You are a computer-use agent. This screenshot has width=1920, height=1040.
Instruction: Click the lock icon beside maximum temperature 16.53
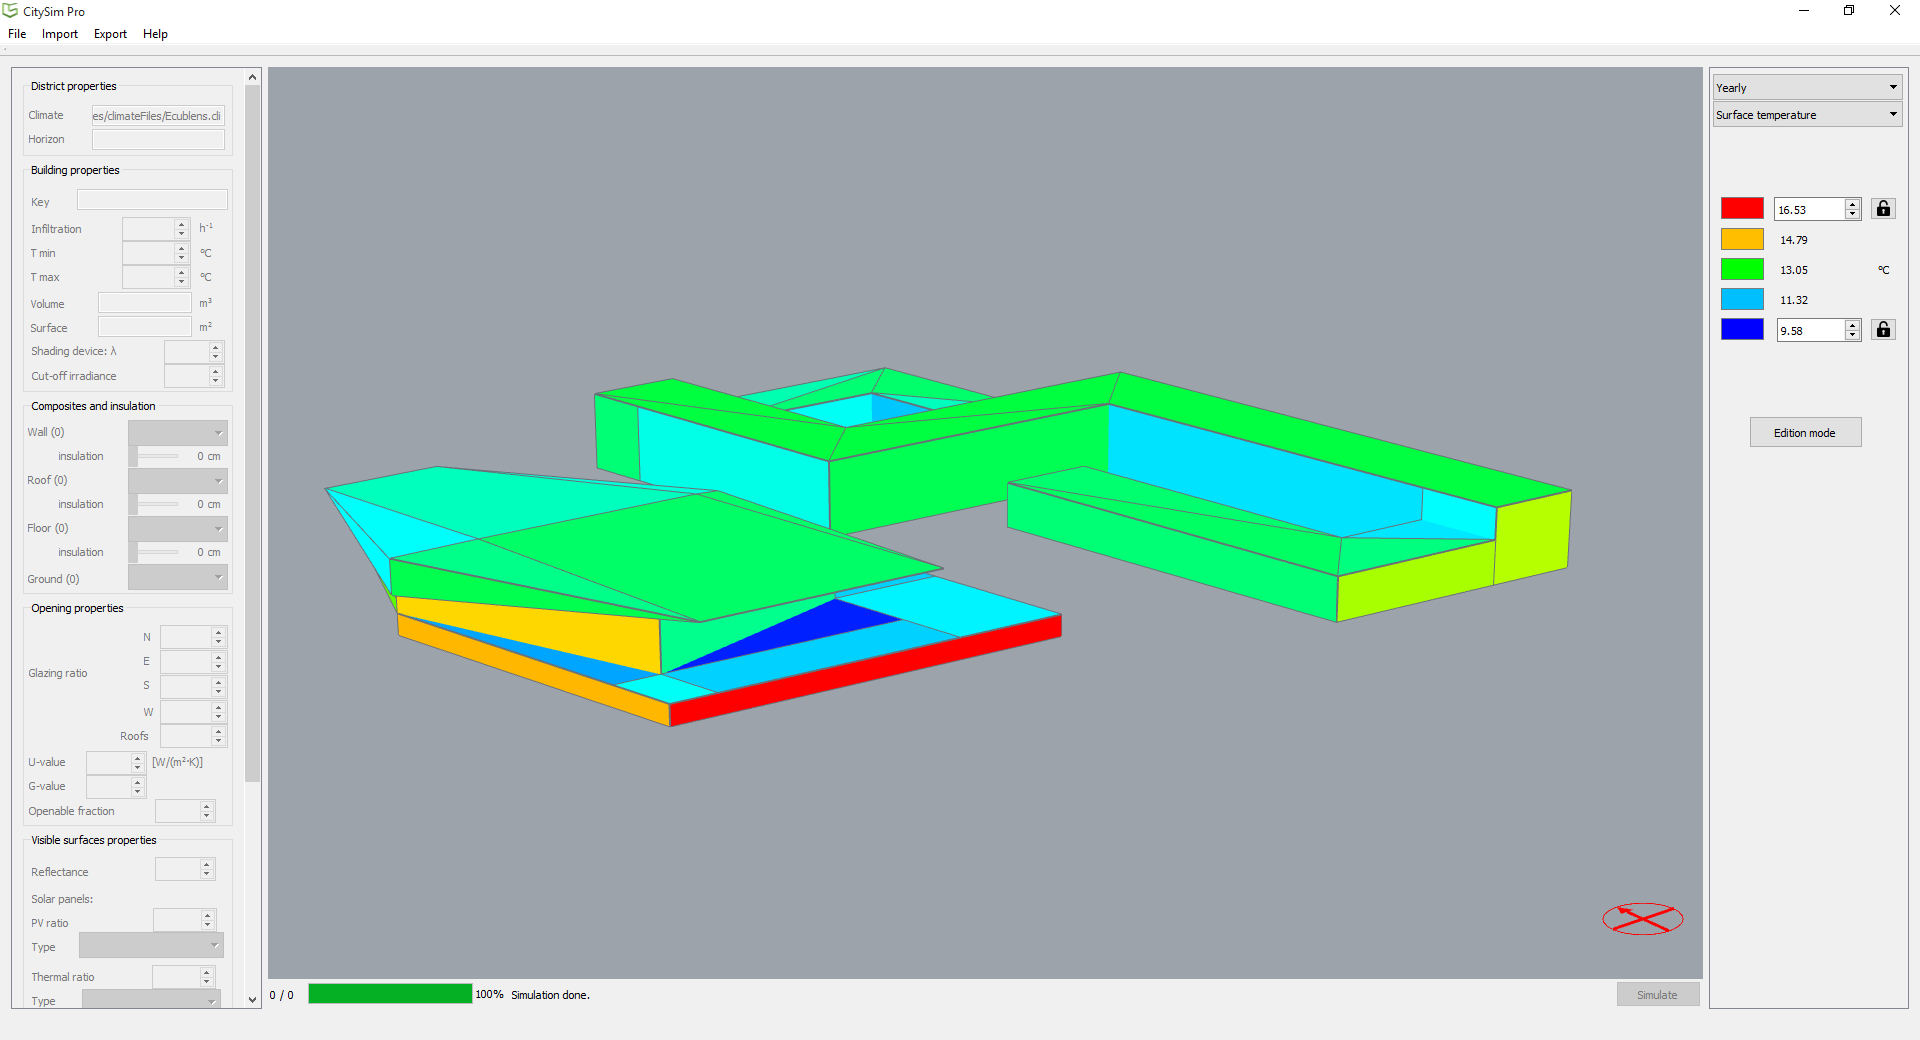click(x=1883, y=209)
